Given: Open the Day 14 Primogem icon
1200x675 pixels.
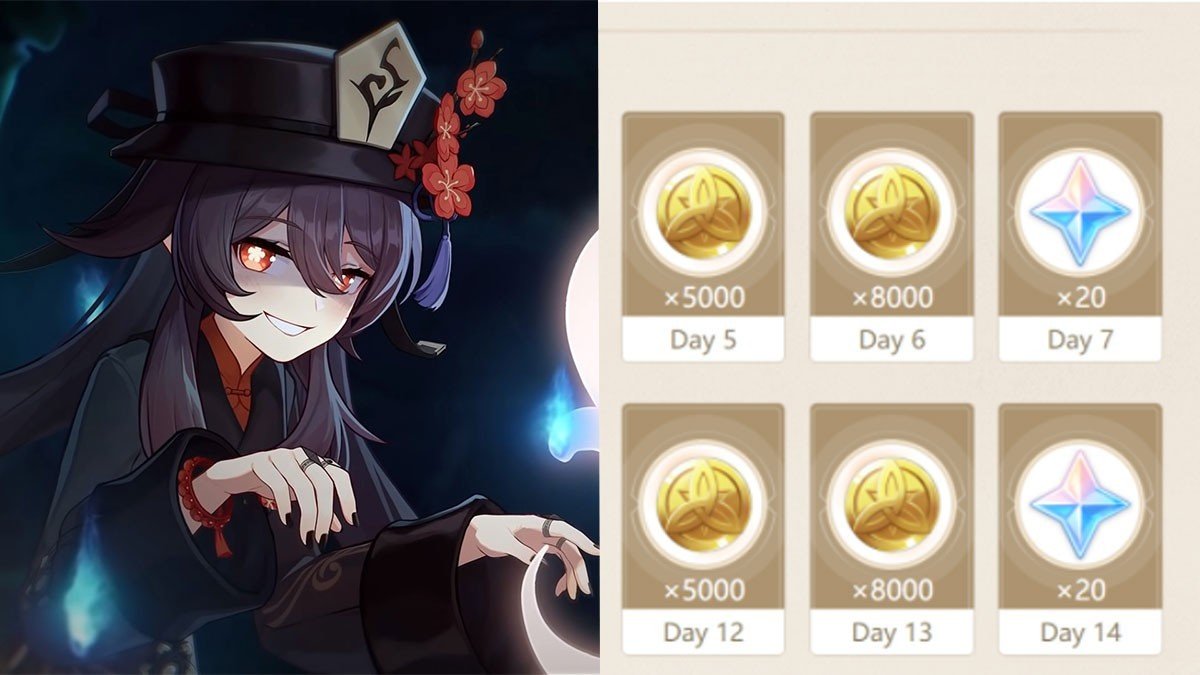Looking at the screenshot, I should tap(1079, 504).
